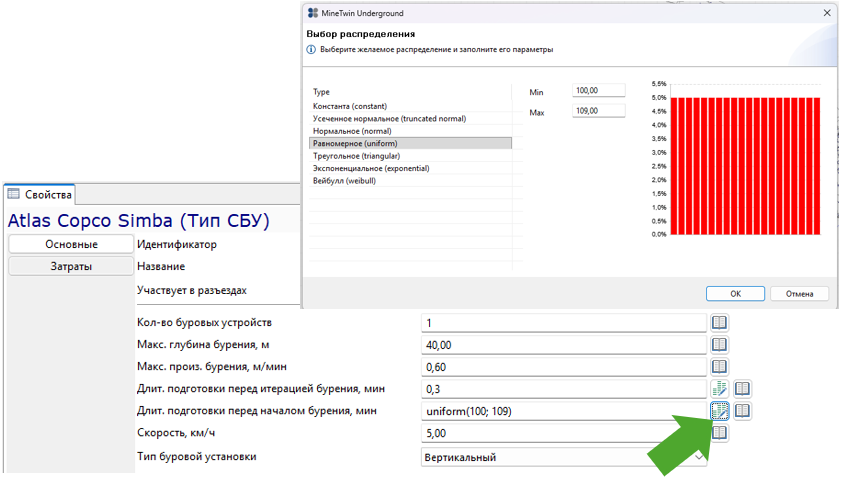The width and height of the screenshot is (858, 478).
Task: Switch to the Затраты tab
Action: point(71,266)
